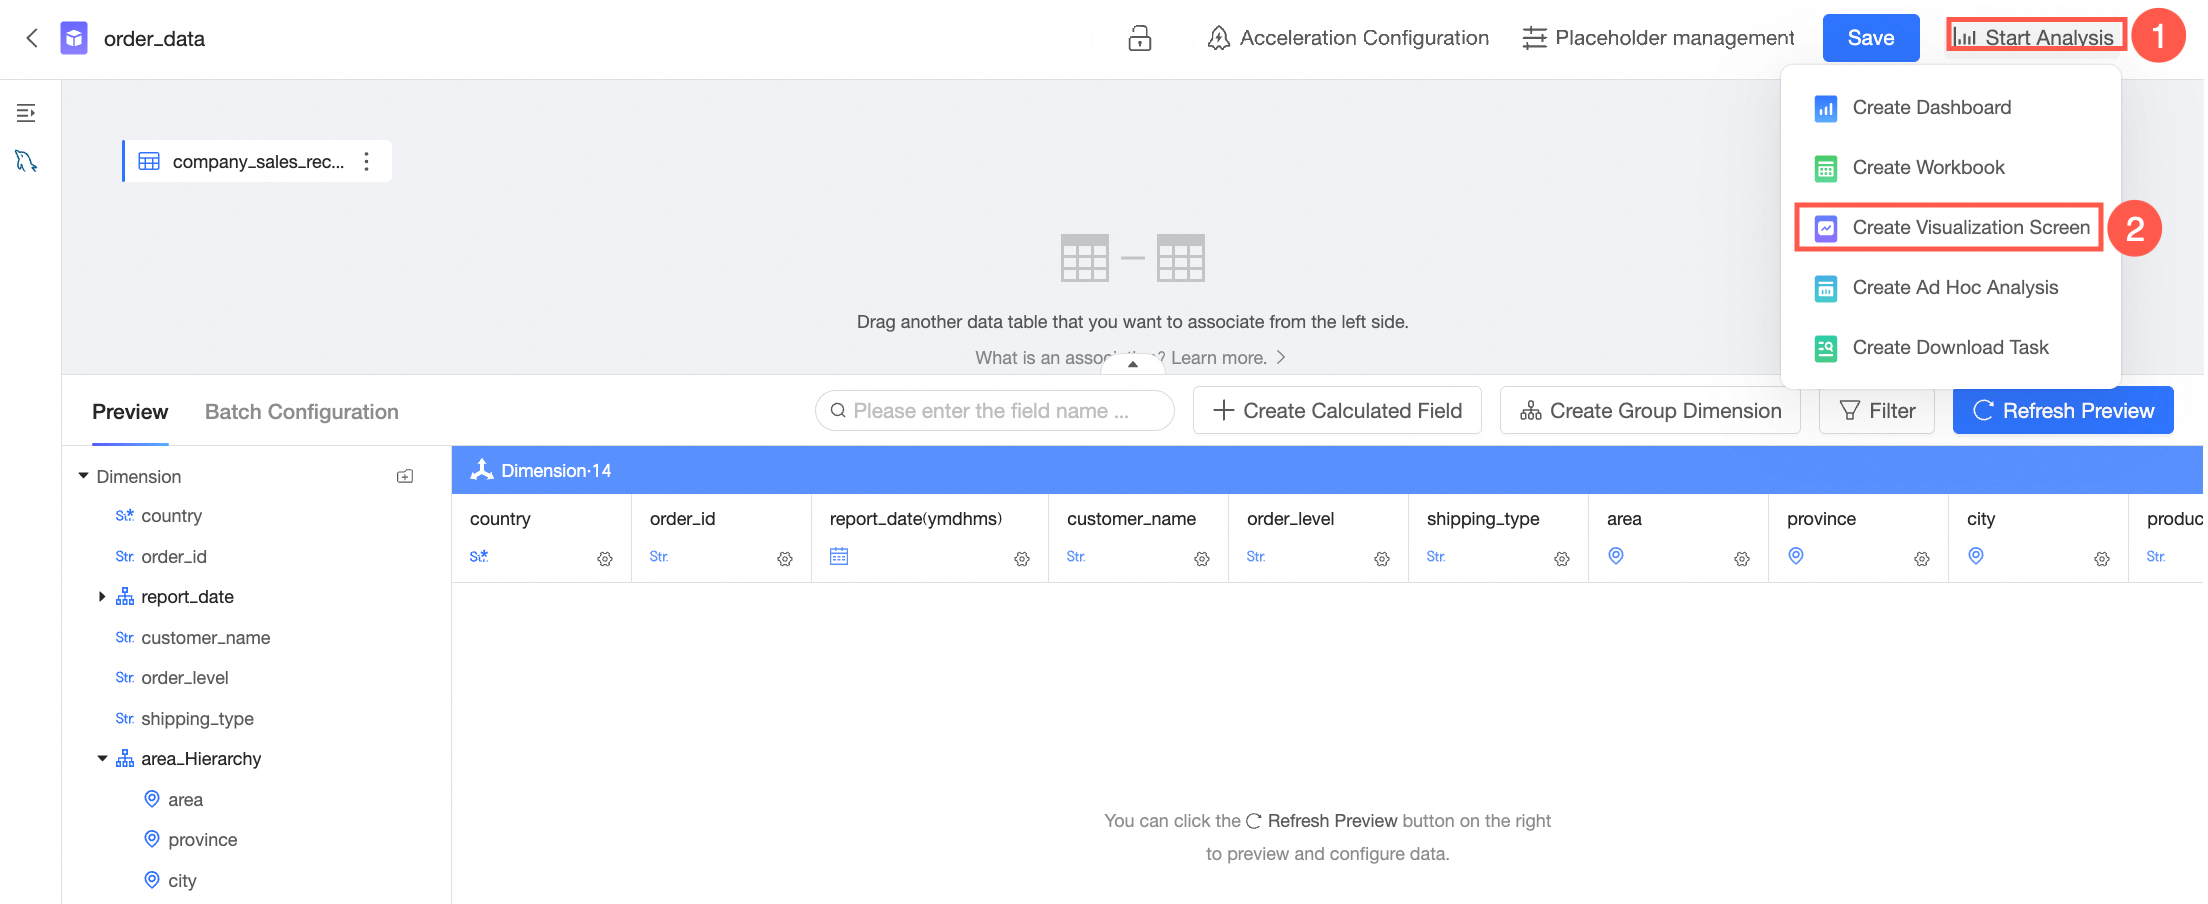
Task: Click the gear icon in order_id column
Action: tap(785, 559)
